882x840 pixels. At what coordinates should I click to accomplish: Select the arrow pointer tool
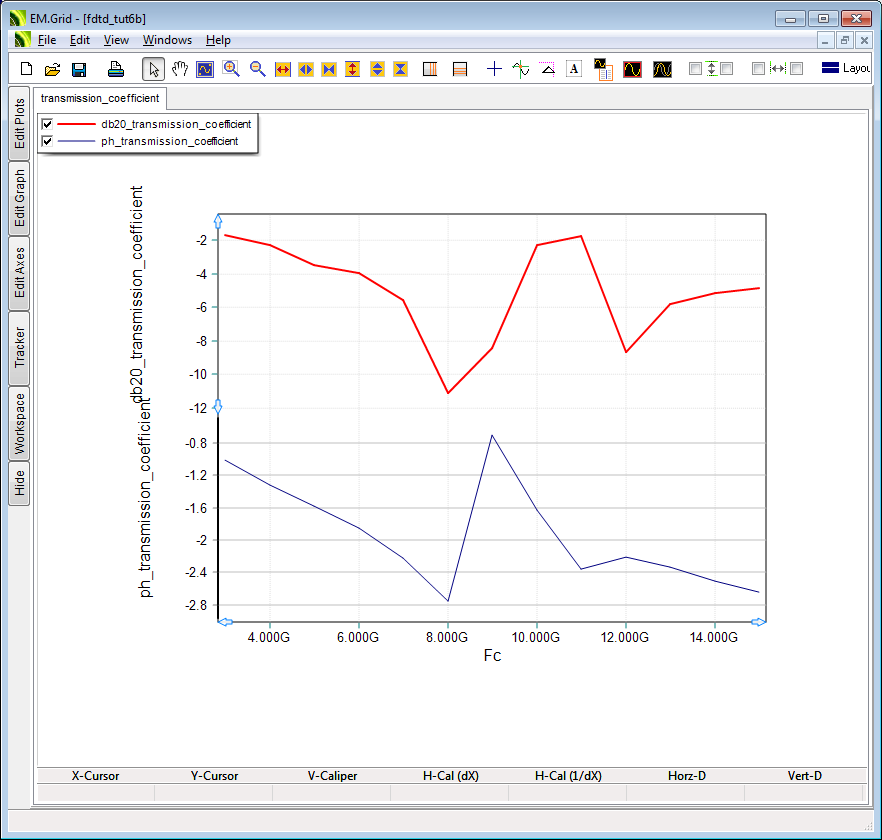click(153, 69)
